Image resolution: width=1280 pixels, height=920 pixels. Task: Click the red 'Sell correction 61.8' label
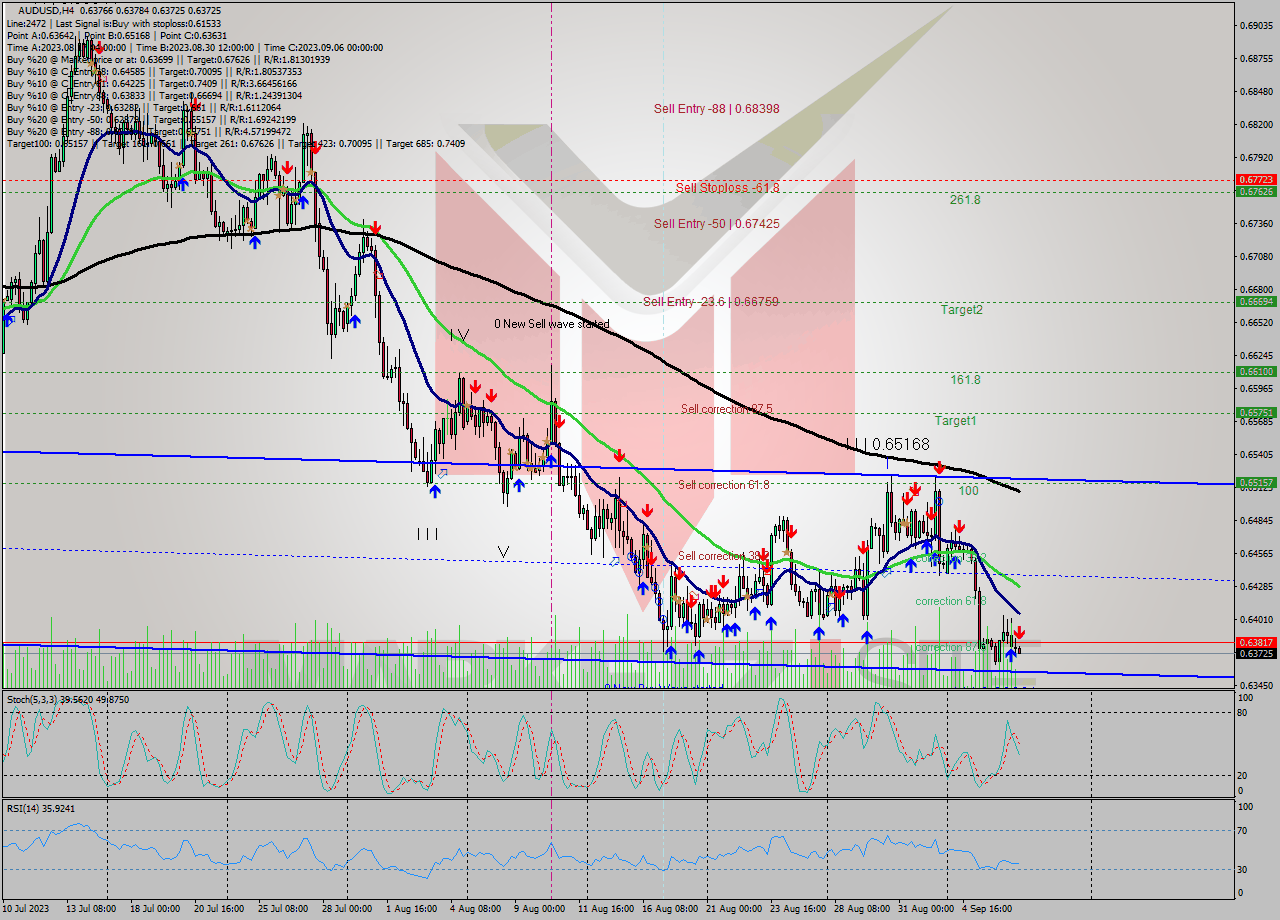(x=724, y=485)
